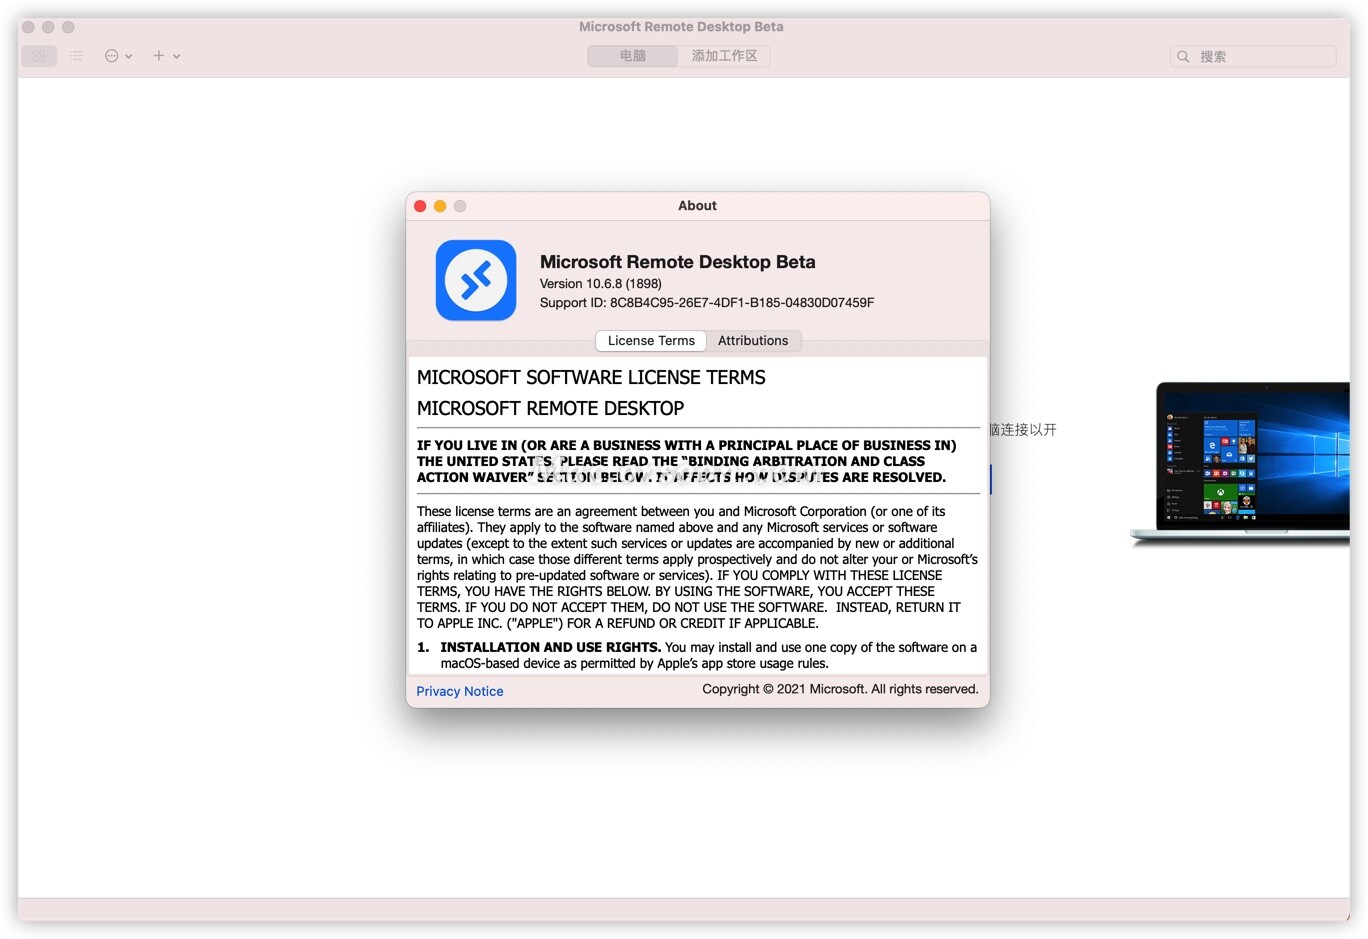1368x939 pixels.
Task: Click the 搜索 search field
Action: pos(1253,57)
